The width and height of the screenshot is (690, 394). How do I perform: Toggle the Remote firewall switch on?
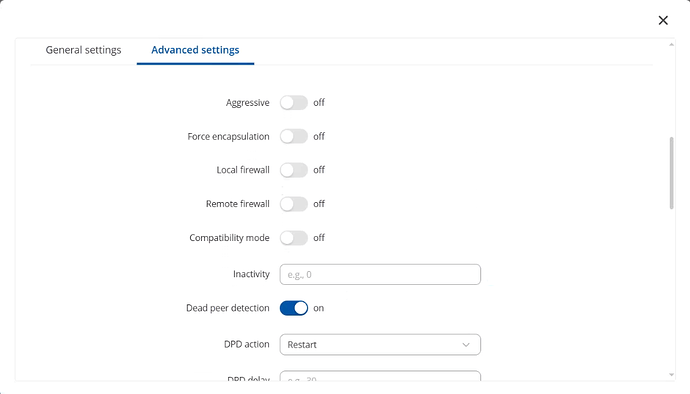tap(294, 204)
